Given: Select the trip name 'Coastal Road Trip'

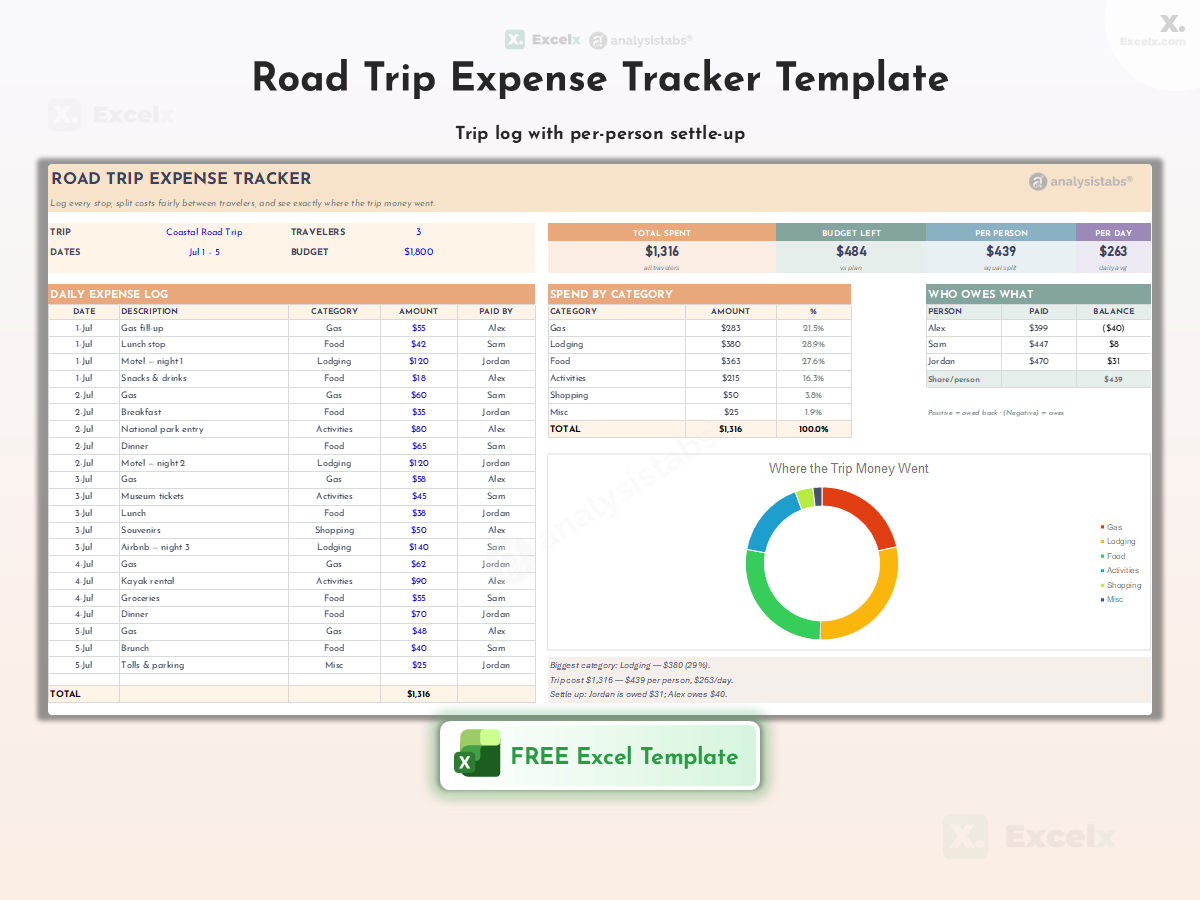Looking at the screenshot, I should (x=204, y=232).
